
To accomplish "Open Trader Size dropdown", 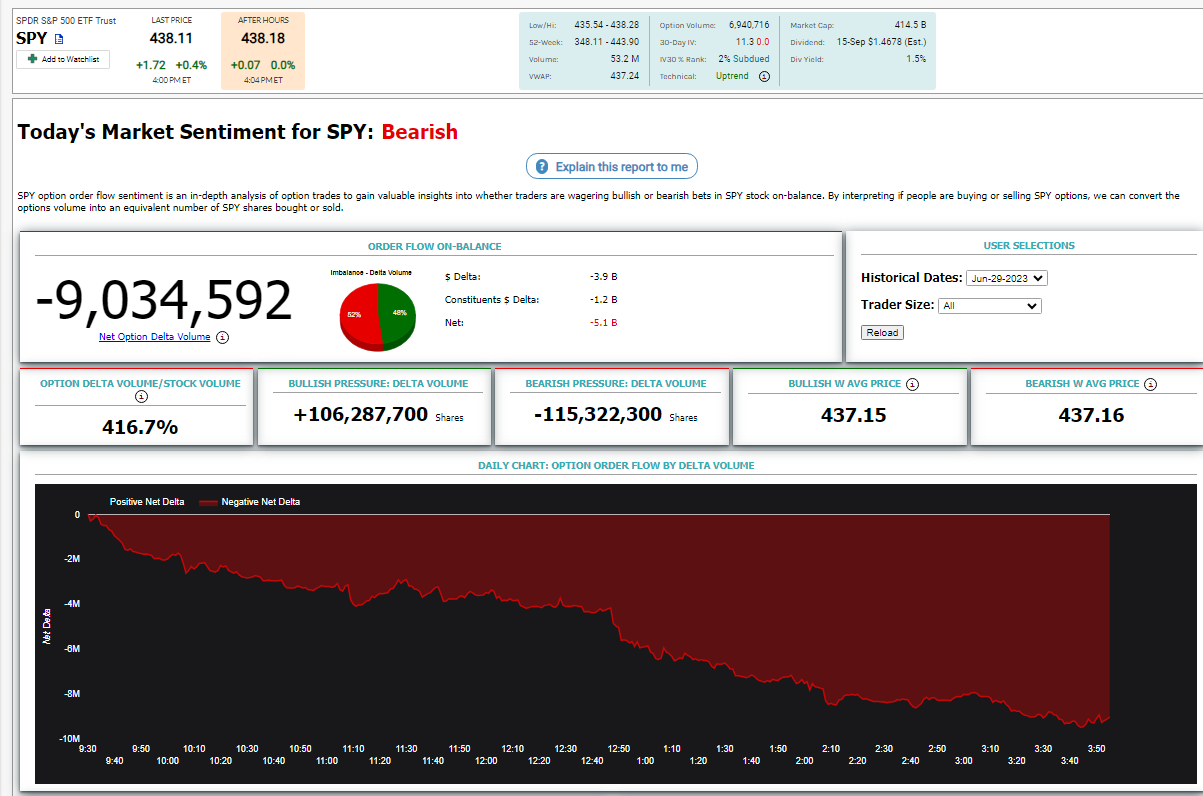I will 990,306.
